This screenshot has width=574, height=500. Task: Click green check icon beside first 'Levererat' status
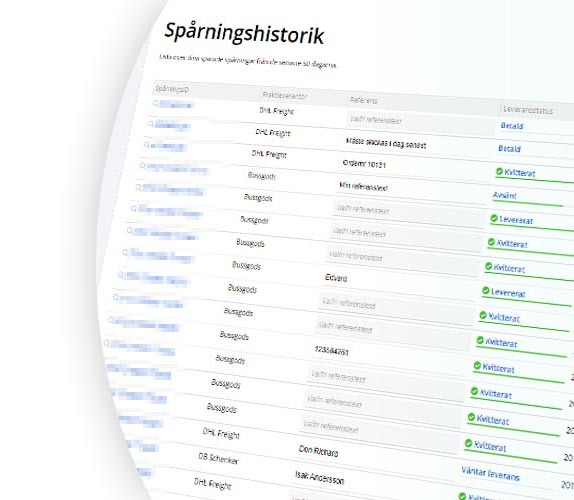(x=494, y=218)
